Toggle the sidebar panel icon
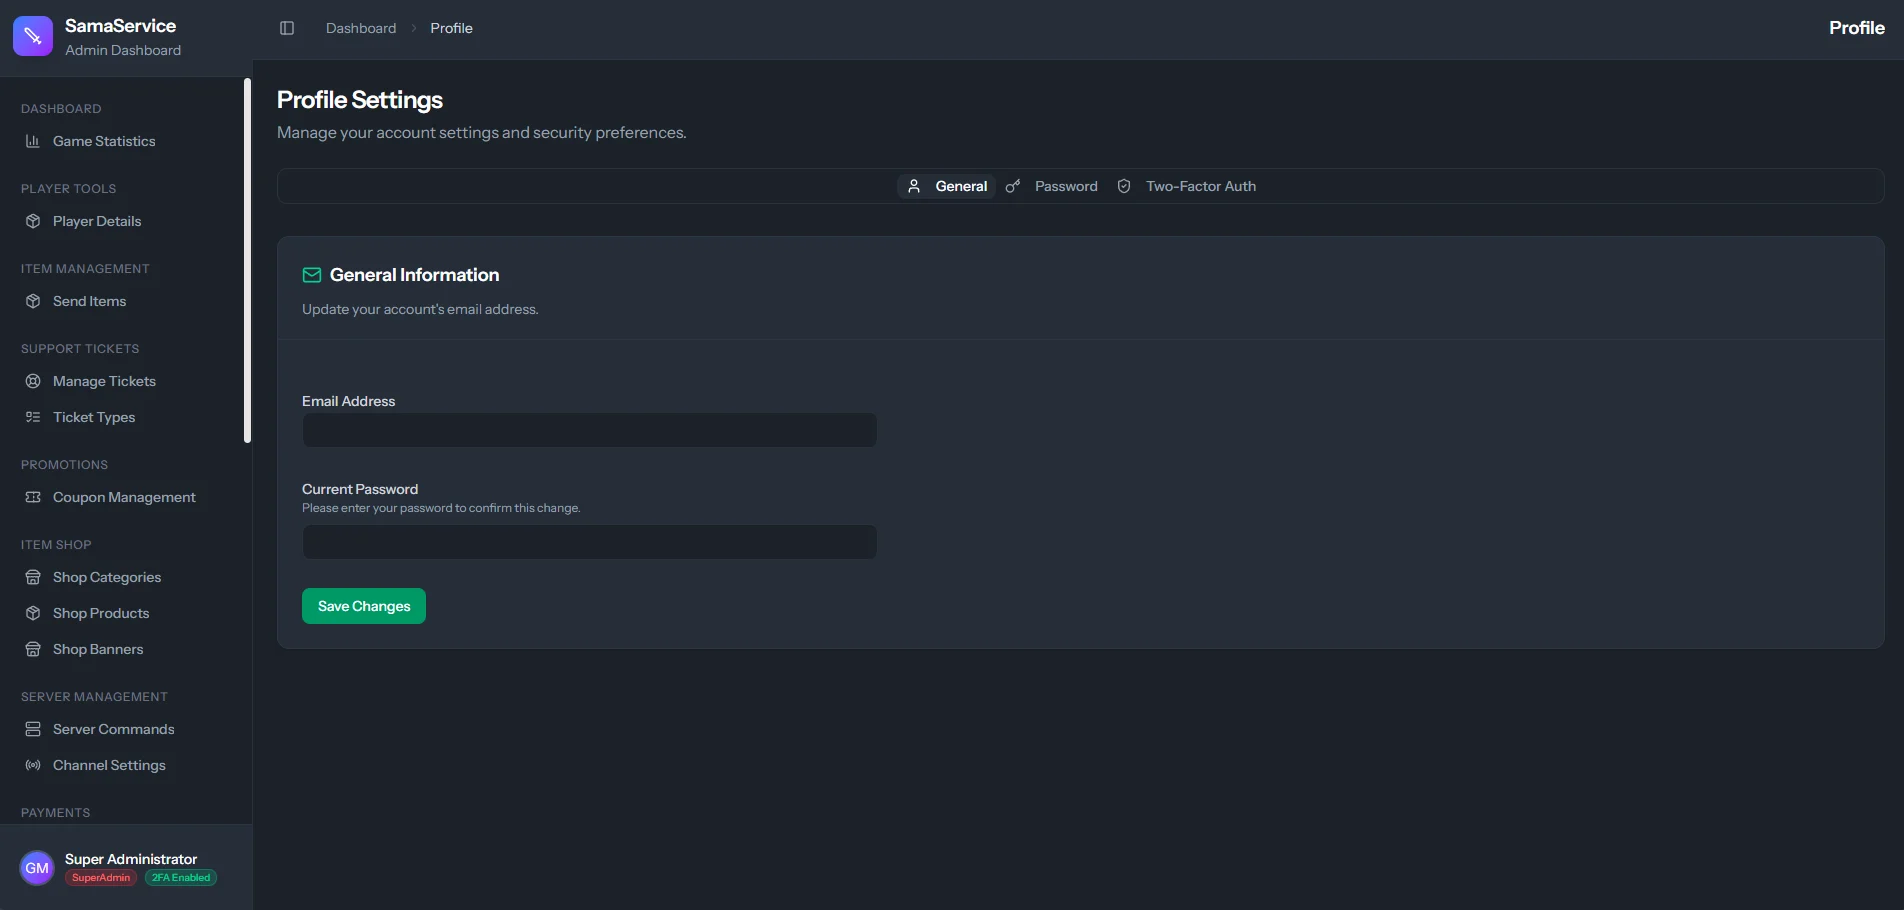Image resolution: width=1904 pixels, height=910 pixels. (x=287, y=28)
